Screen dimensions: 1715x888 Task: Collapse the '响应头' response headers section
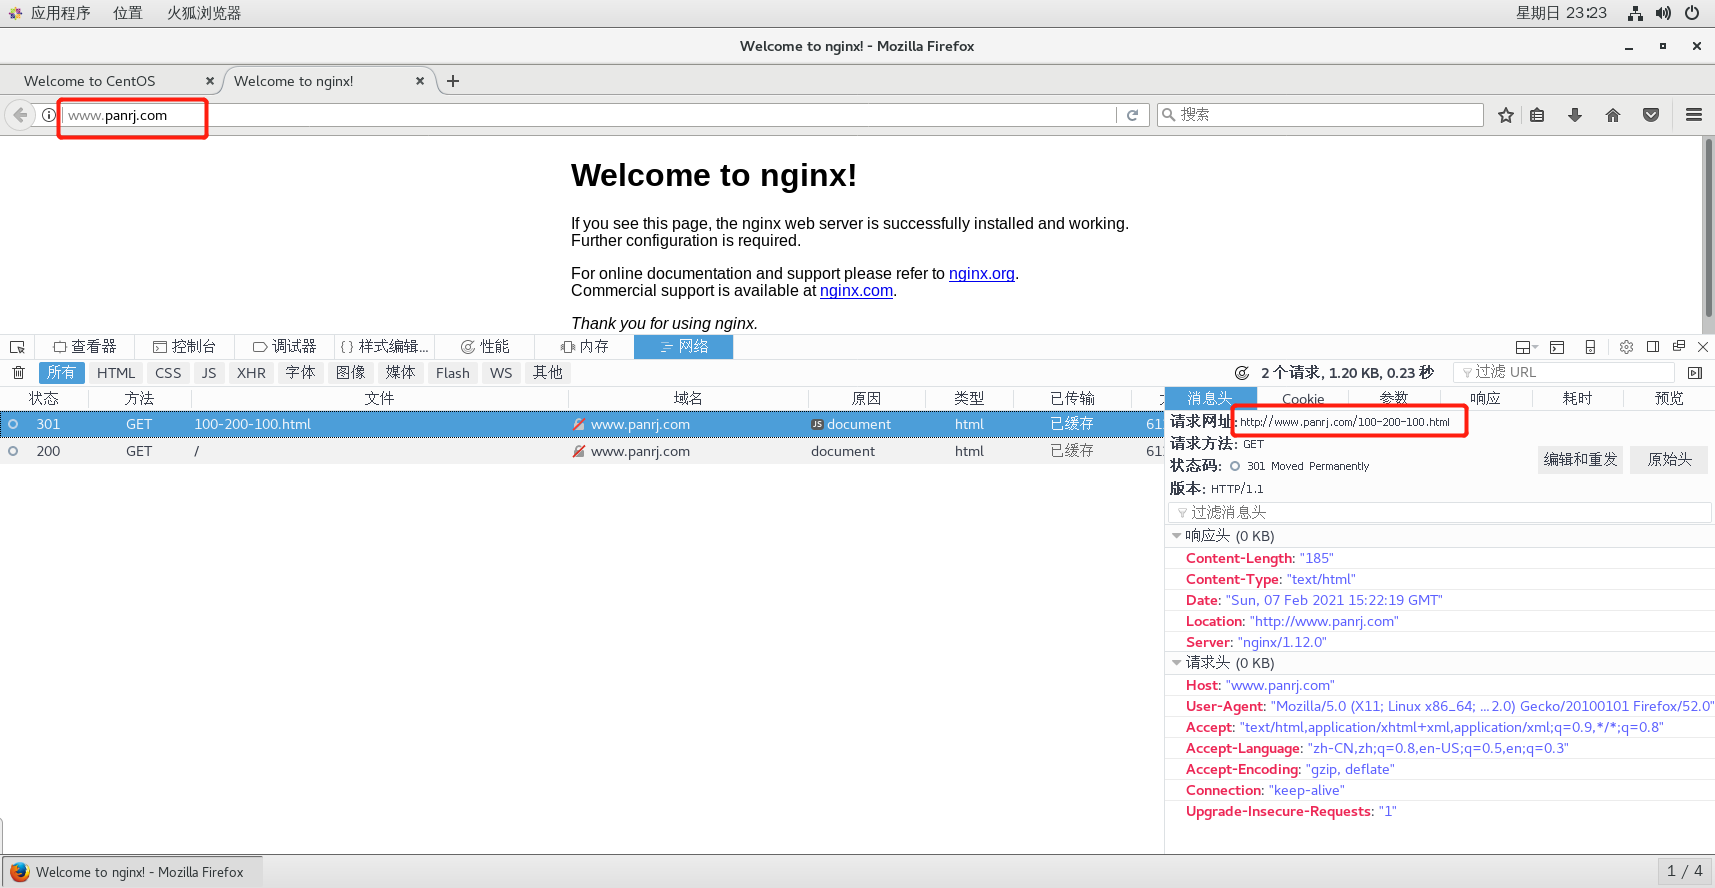point(1177,536)
